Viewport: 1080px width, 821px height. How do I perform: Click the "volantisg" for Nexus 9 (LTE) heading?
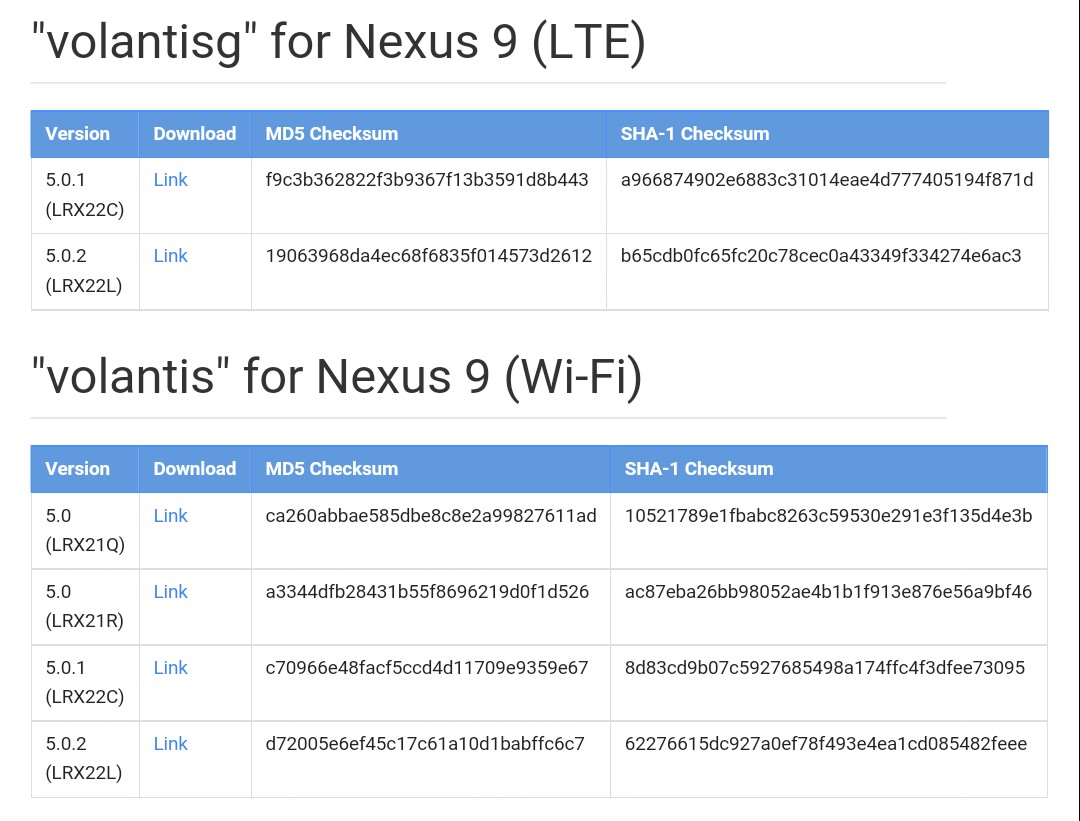tap(338, 42)
